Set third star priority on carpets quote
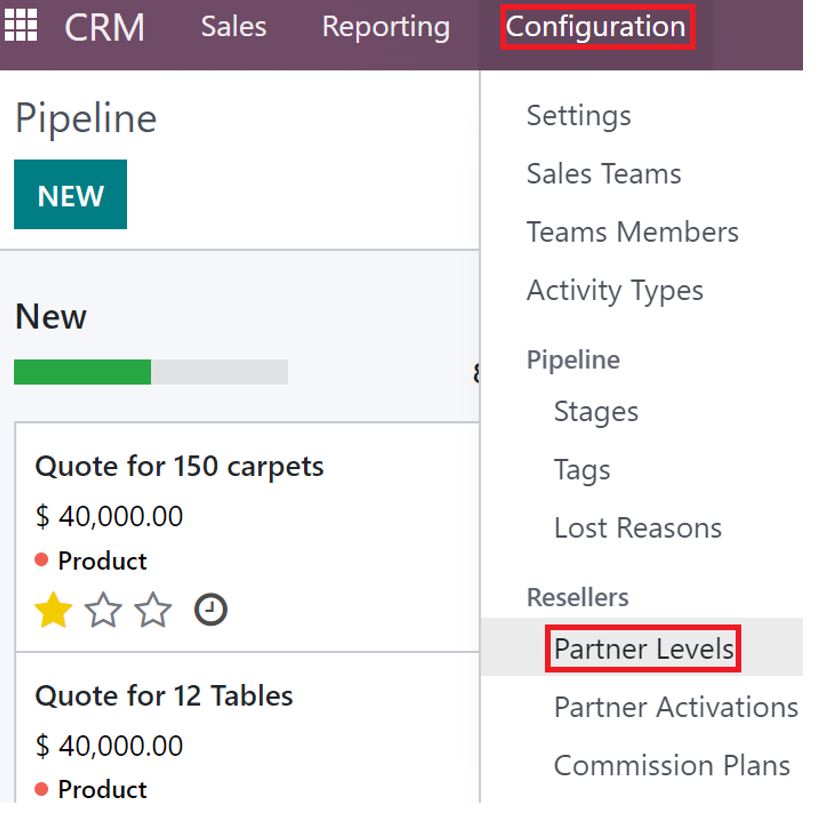Screen dimensions: 840x819 [x=153, y=609]
